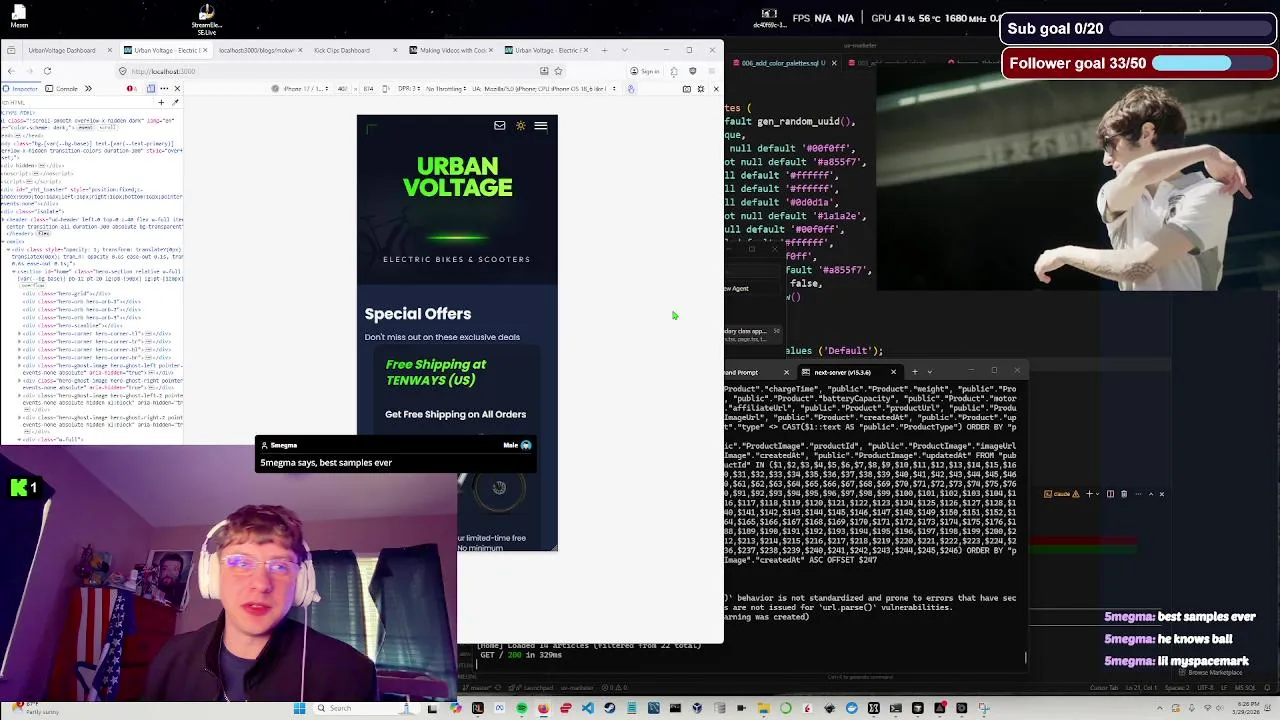Take a screenshot of the viewport
The width and height of the screenshot is (1280, 720).
687,88
